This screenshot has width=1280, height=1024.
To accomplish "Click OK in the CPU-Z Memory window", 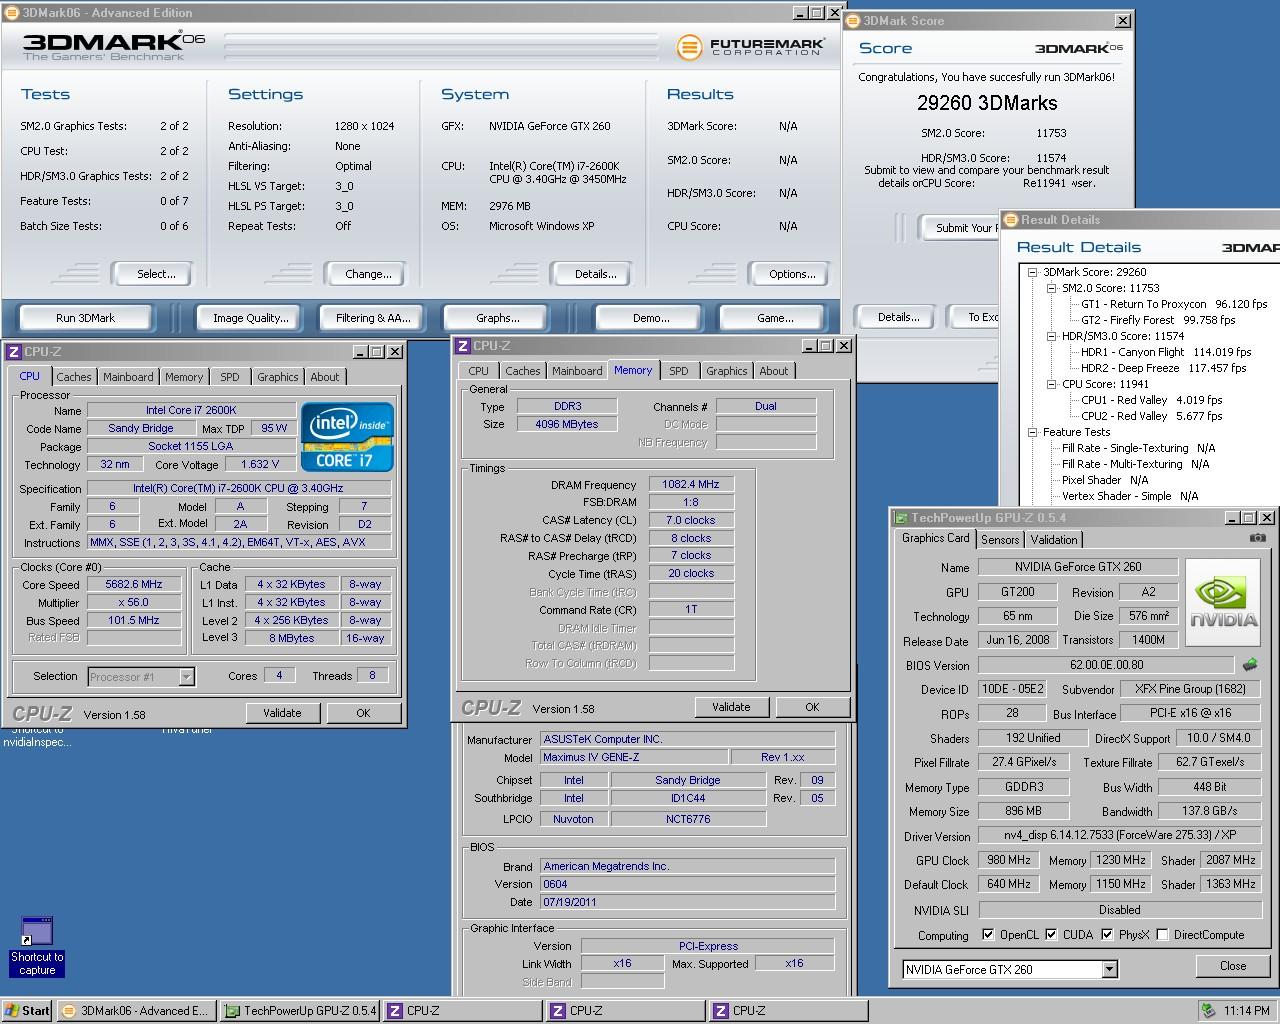I will (x=812, y=707).
